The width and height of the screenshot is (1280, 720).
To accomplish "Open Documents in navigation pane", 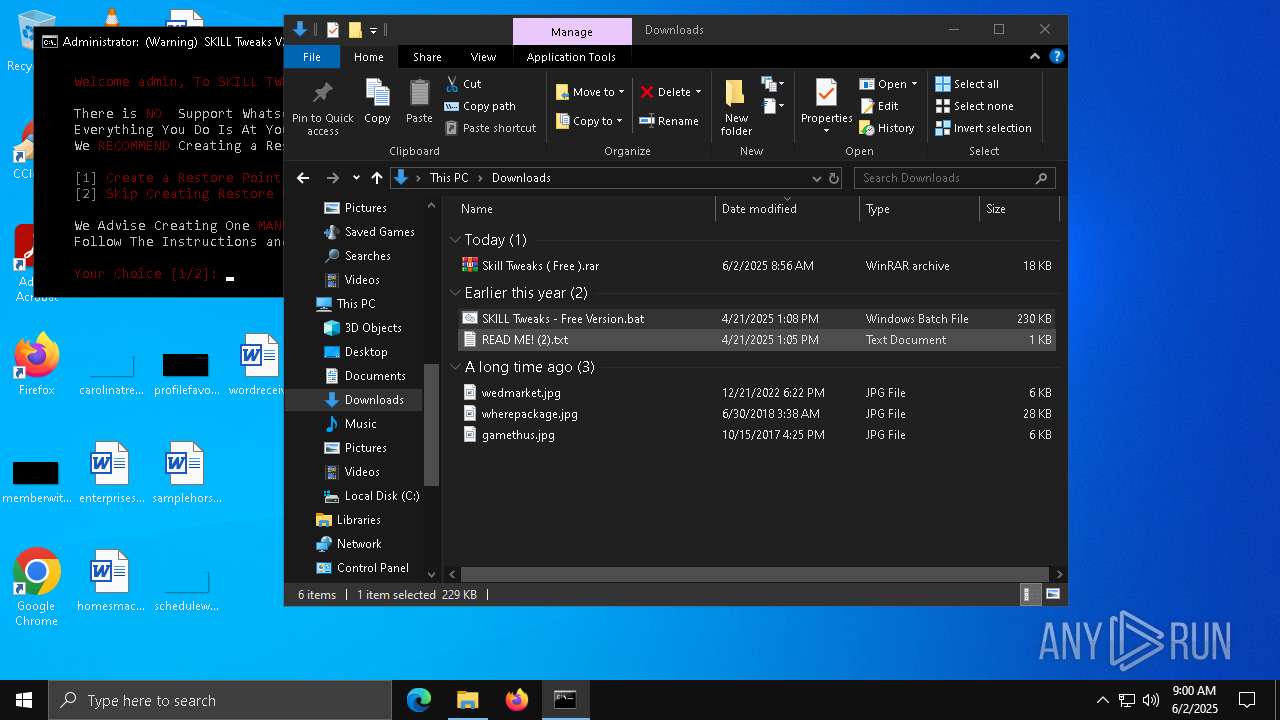I will coord(365,376).
